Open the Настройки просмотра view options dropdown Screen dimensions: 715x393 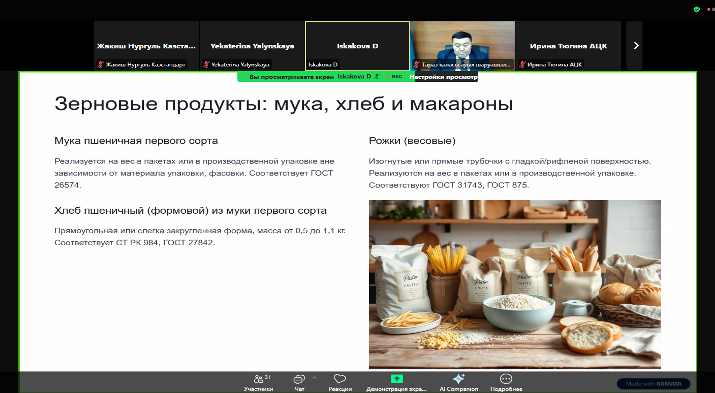click(444, 77)
